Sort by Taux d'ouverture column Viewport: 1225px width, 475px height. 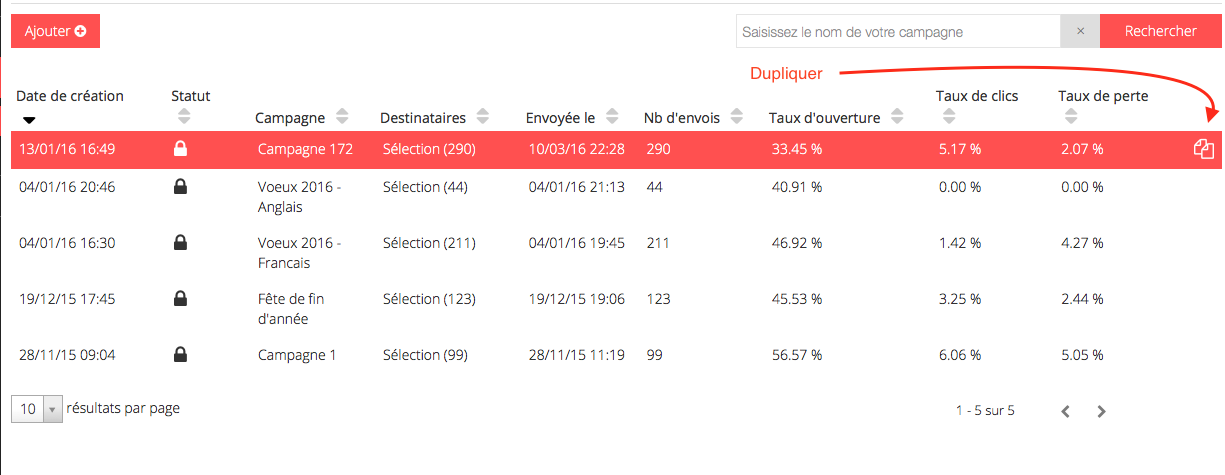[897, 117]
